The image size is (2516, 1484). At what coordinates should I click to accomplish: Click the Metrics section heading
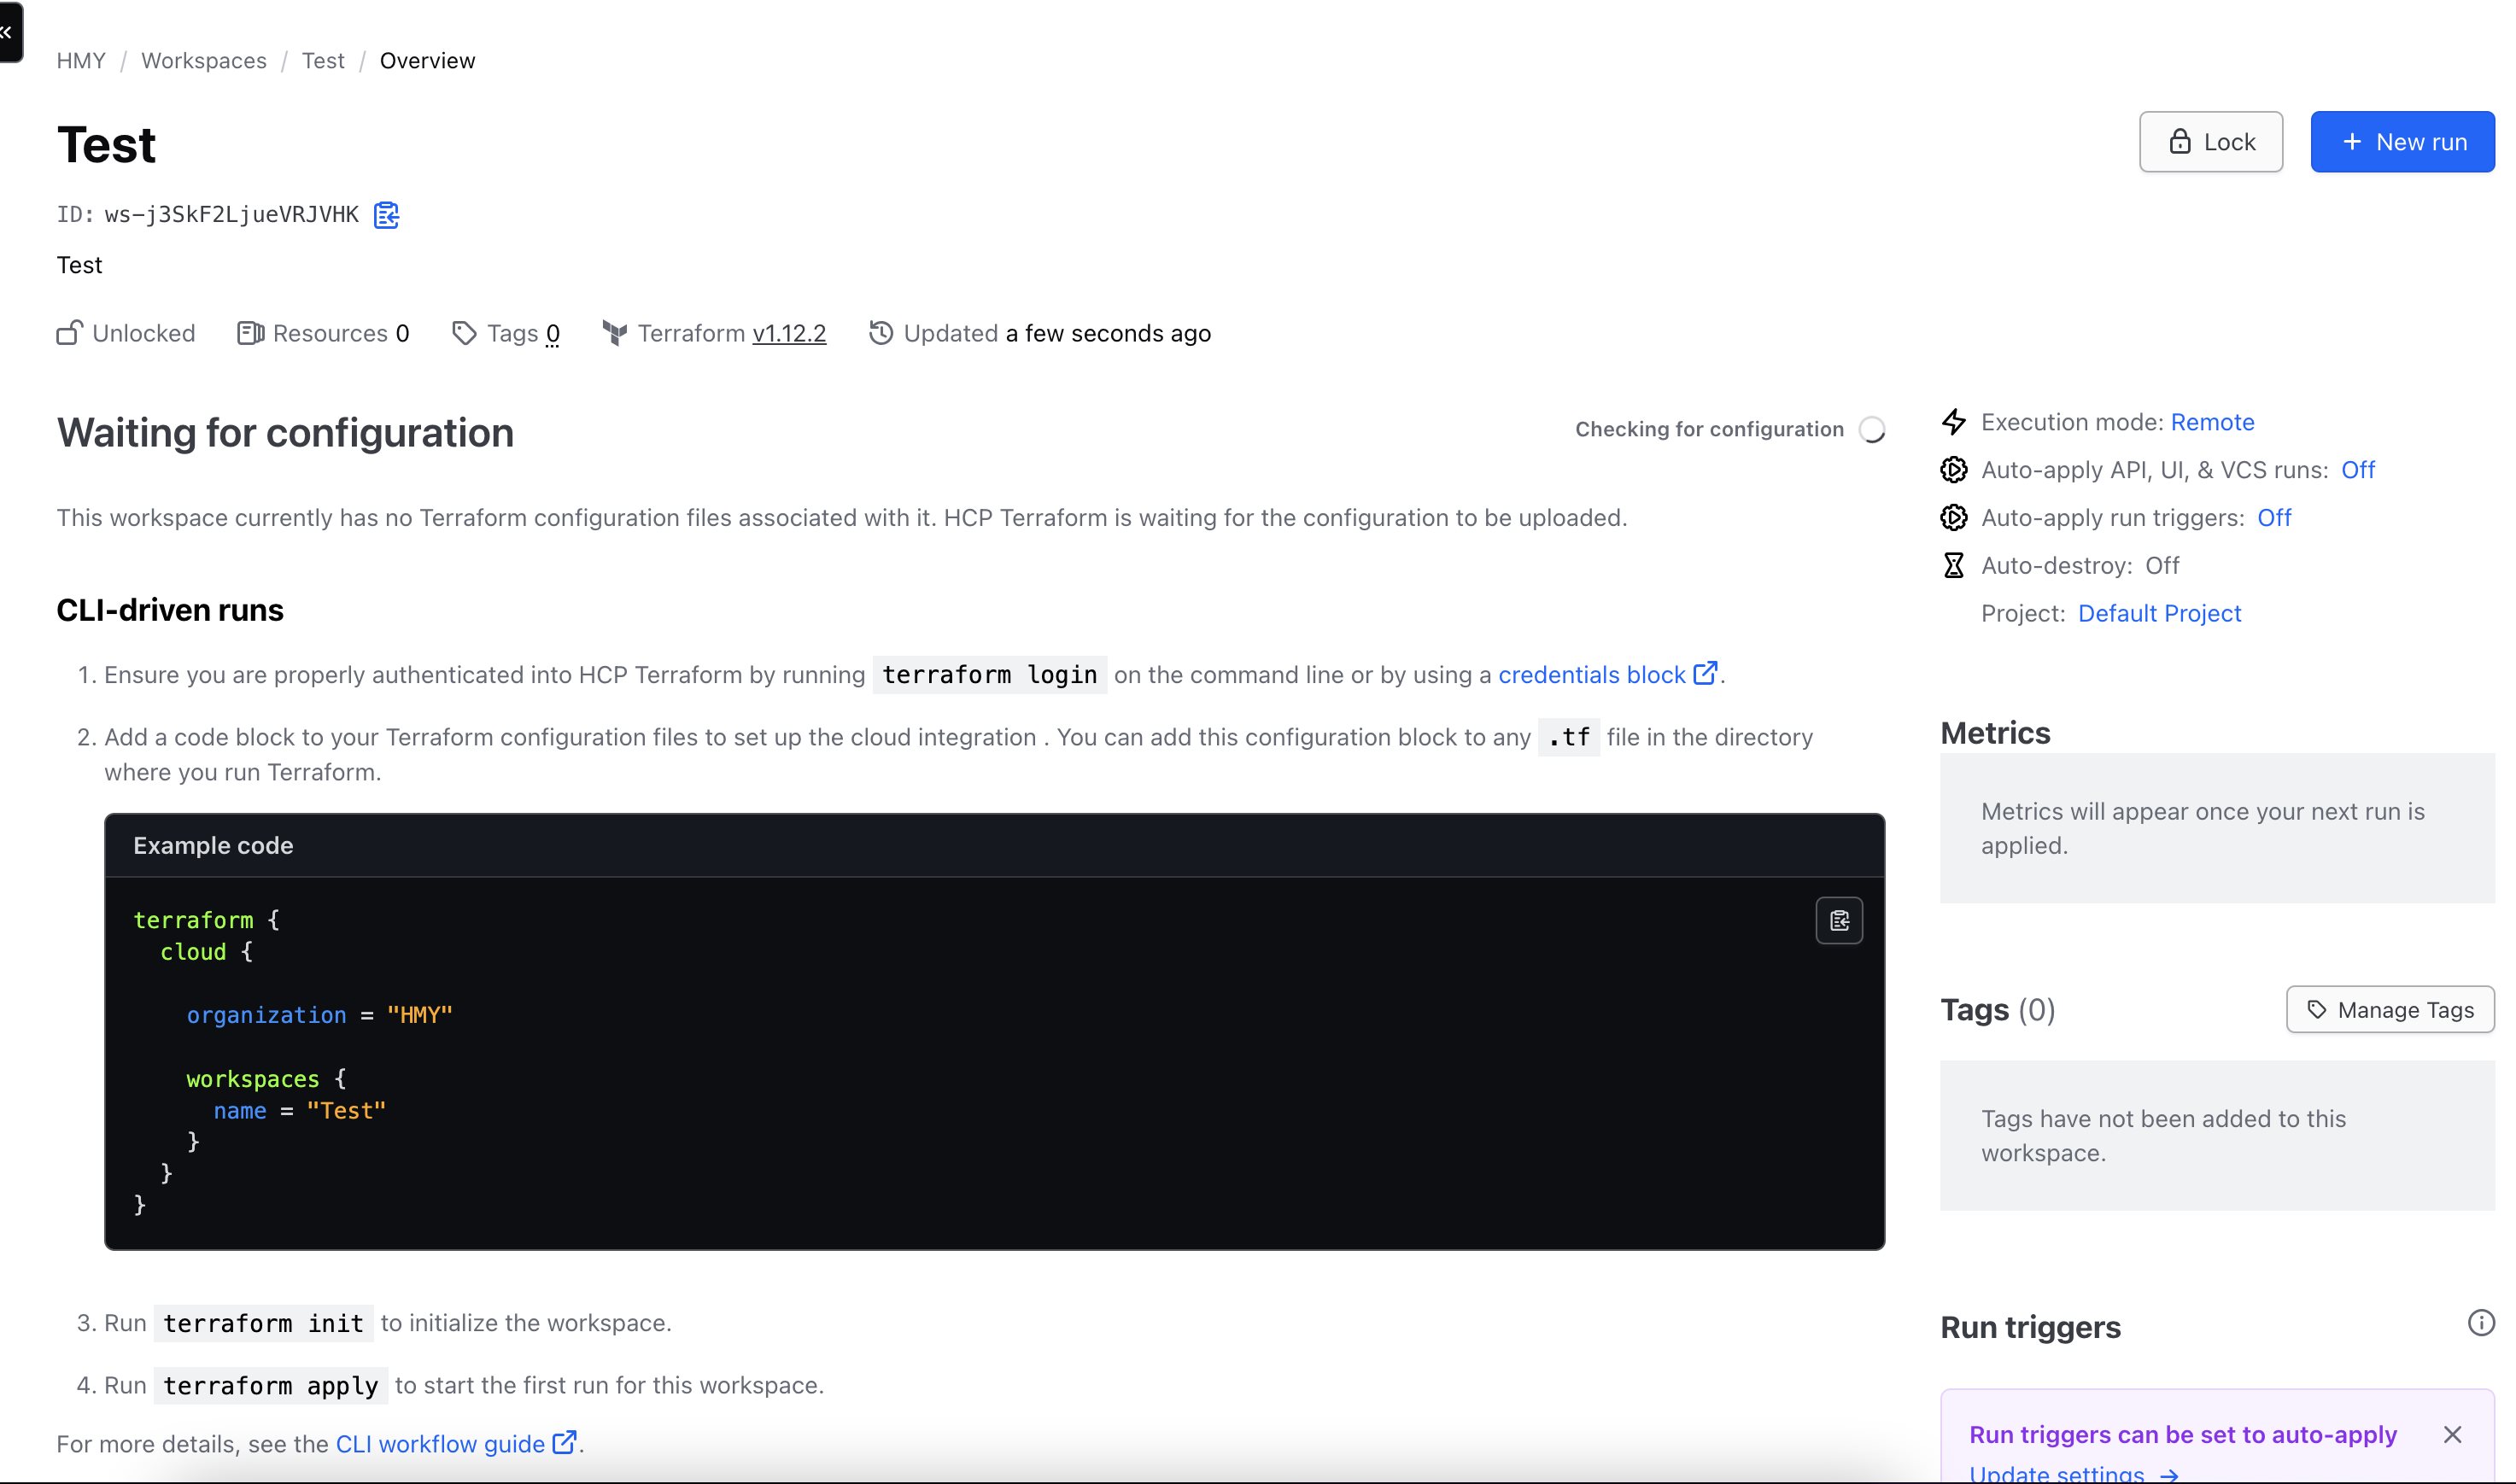1995,733
